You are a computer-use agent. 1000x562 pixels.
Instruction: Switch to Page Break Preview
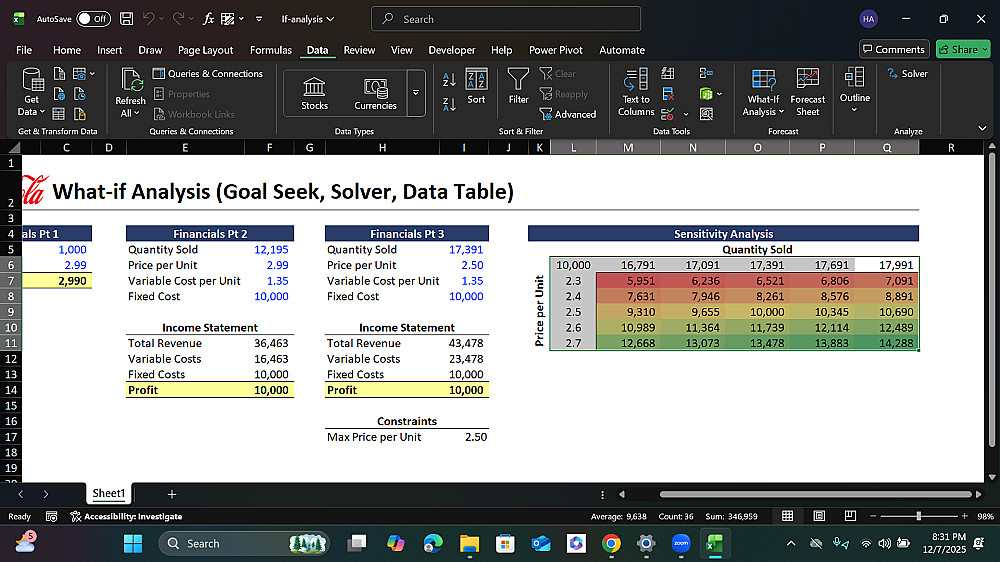[x=850, y=515]
